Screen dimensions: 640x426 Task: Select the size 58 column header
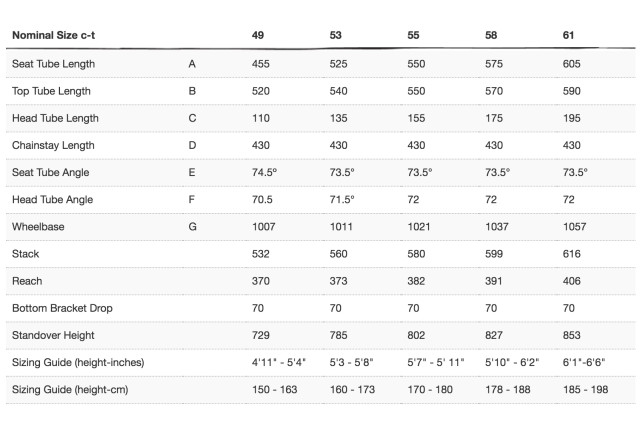pyautogui.click(x=491, y=35)
